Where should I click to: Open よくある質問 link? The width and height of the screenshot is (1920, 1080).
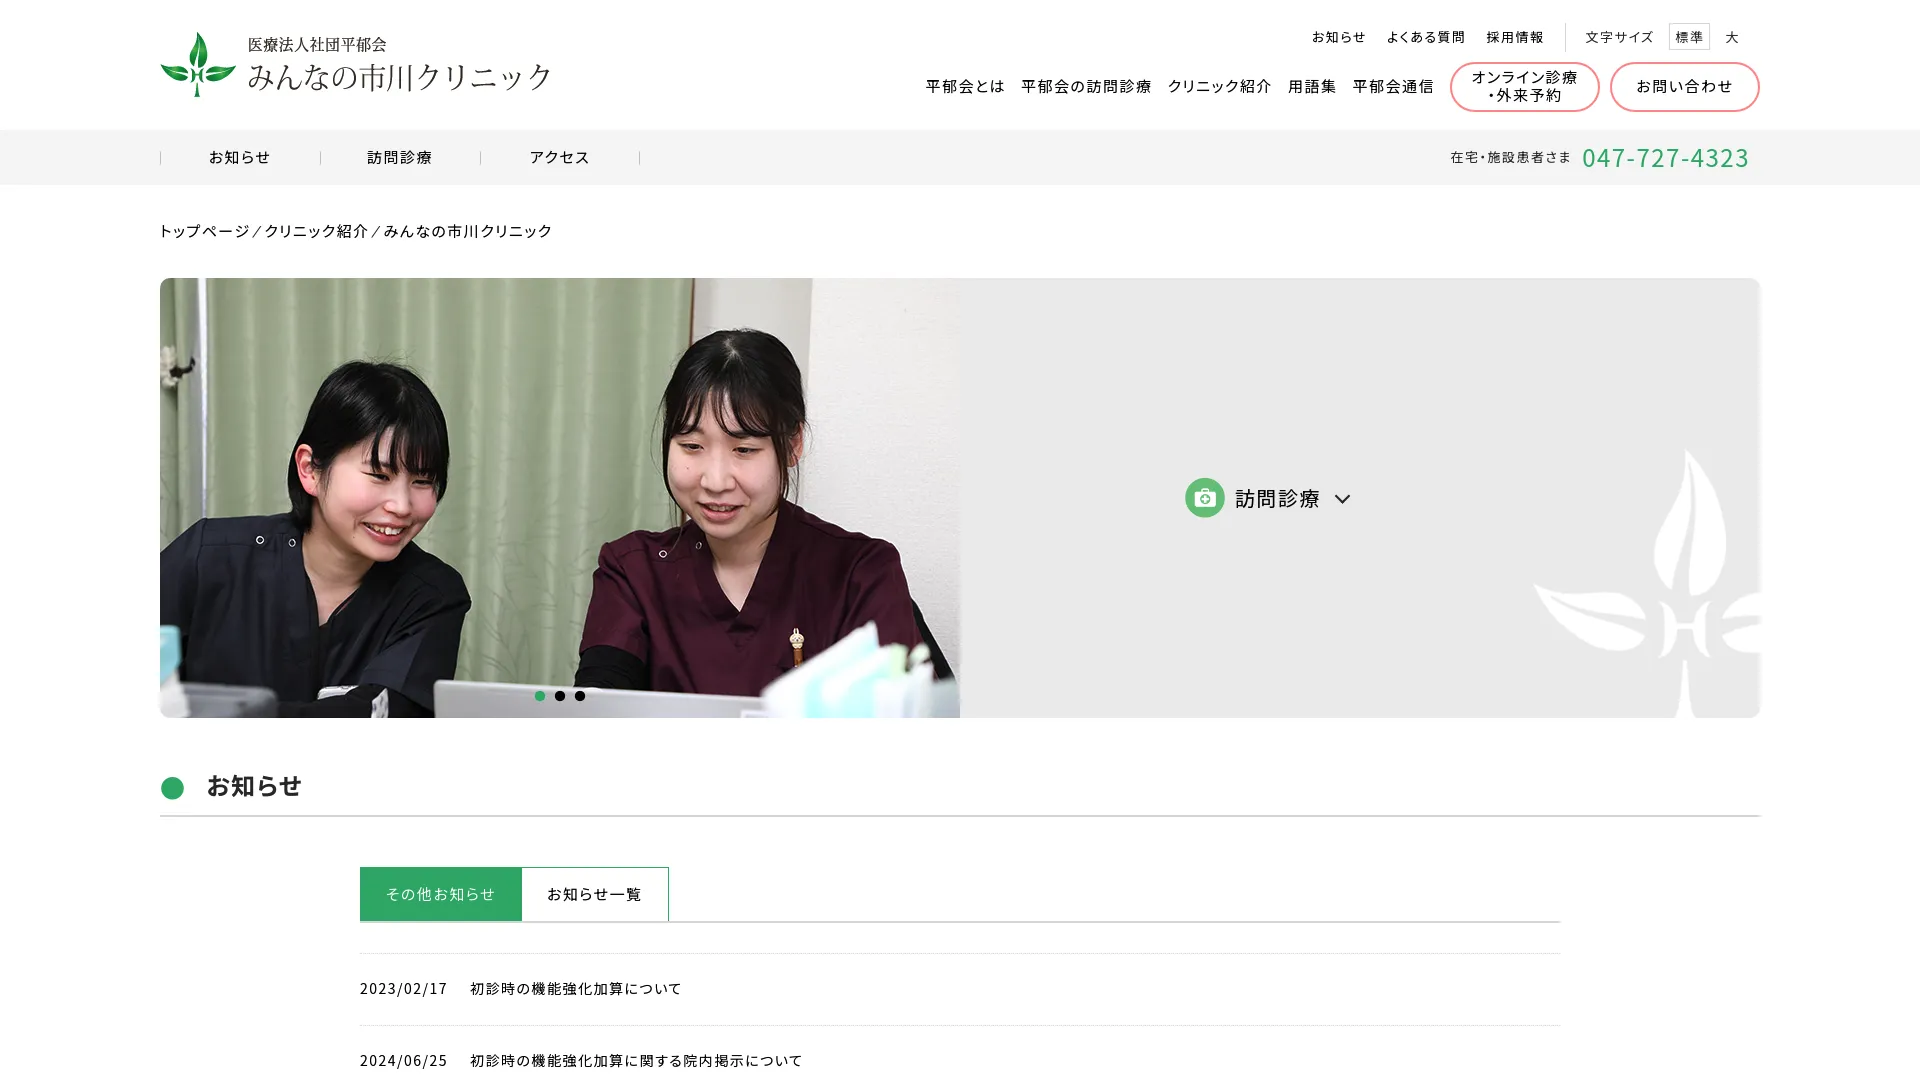pos(1425,37)
